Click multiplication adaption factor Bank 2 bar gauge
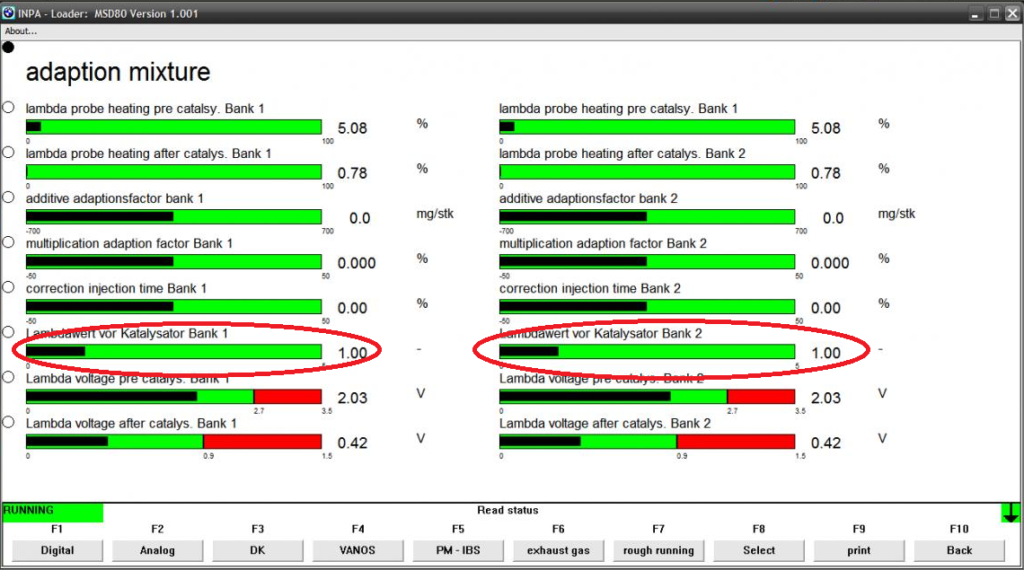Image resolution: width=1024 pixels, height=570 pixels. [x=647, y=262]
